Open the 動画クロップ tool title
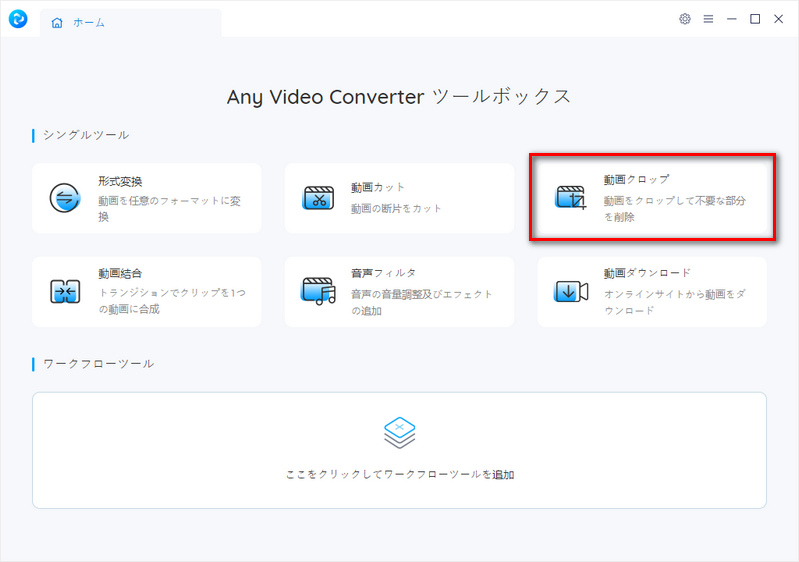The height and width of the screenshot is (562, 799). (x=636, y=179)
